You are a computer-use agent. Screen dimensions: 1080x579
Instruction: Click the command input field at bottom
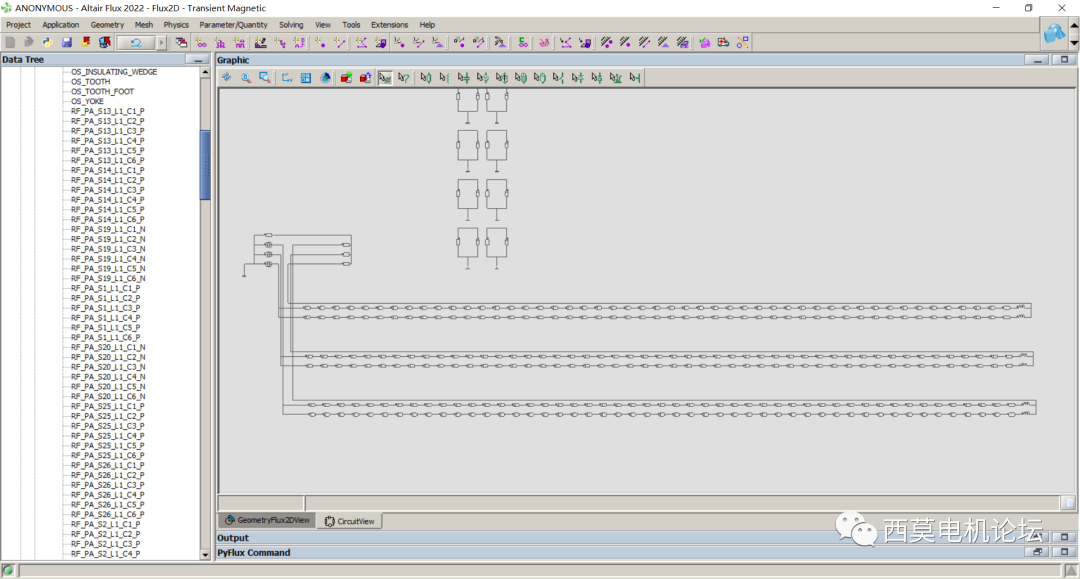[539, 570]
